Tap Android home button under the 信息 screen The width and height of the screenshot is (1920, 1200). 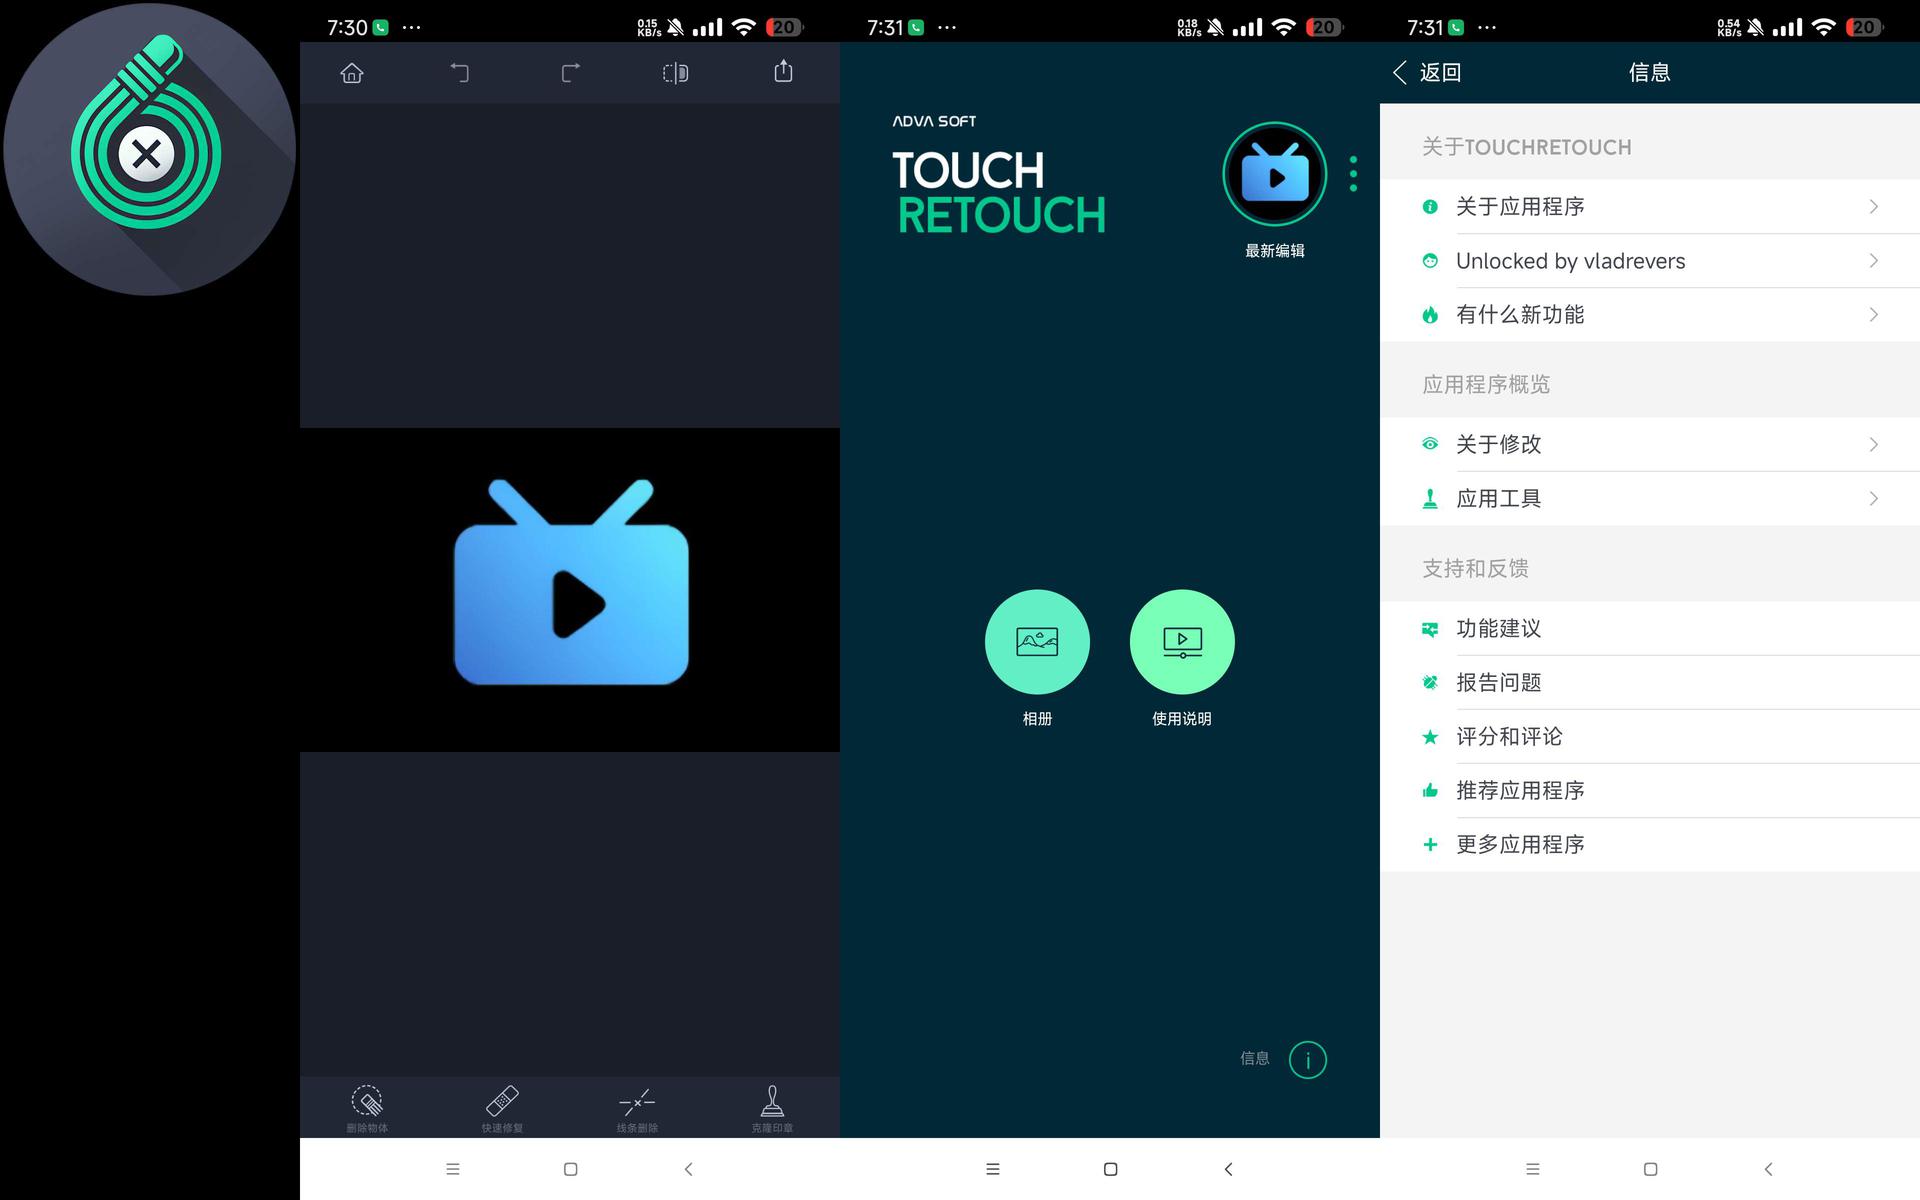[x=1651, y=1169]
